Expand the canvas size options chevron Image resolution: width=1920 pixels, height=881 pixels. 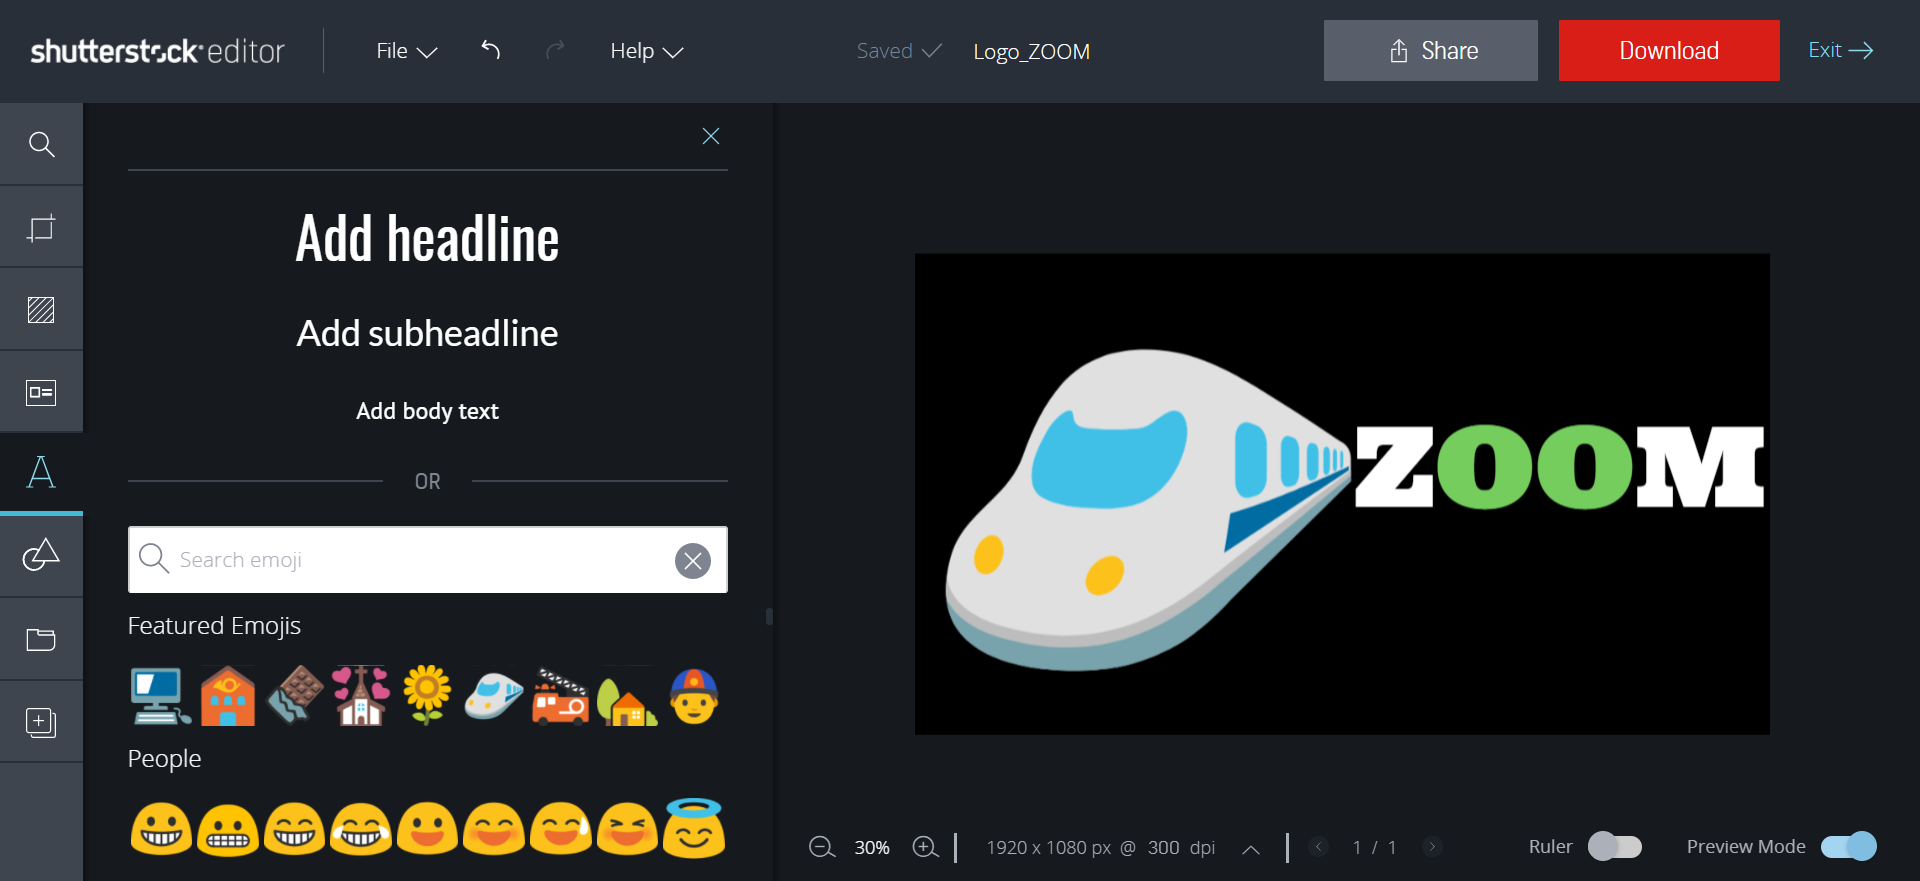tap(1250, 849)
